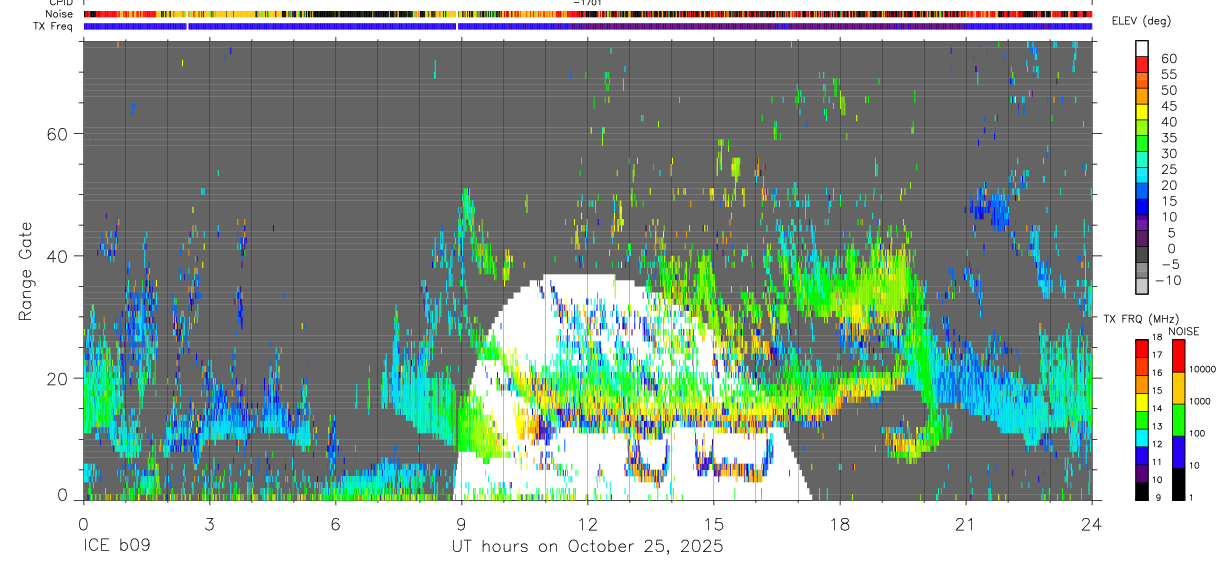
Task: Click the green NOISE segment between 100 and 1000
Action: point(1179,419)
